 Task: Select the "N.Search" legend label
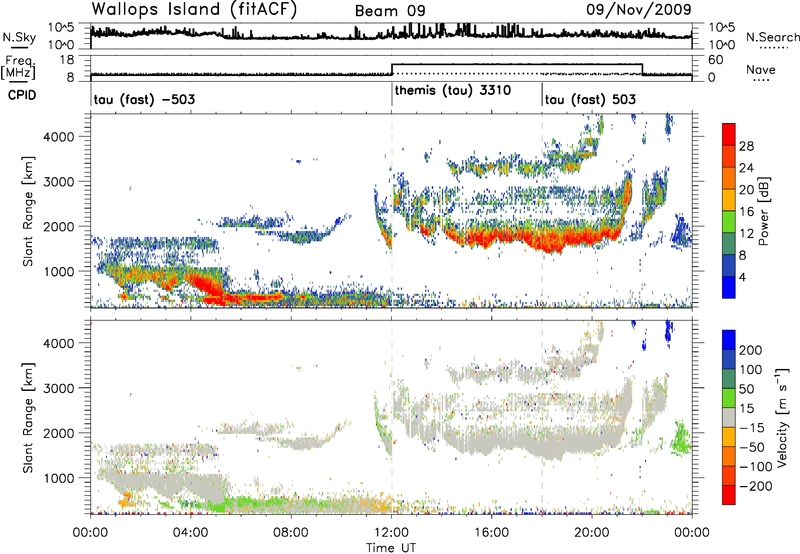(x=772, y=37)
